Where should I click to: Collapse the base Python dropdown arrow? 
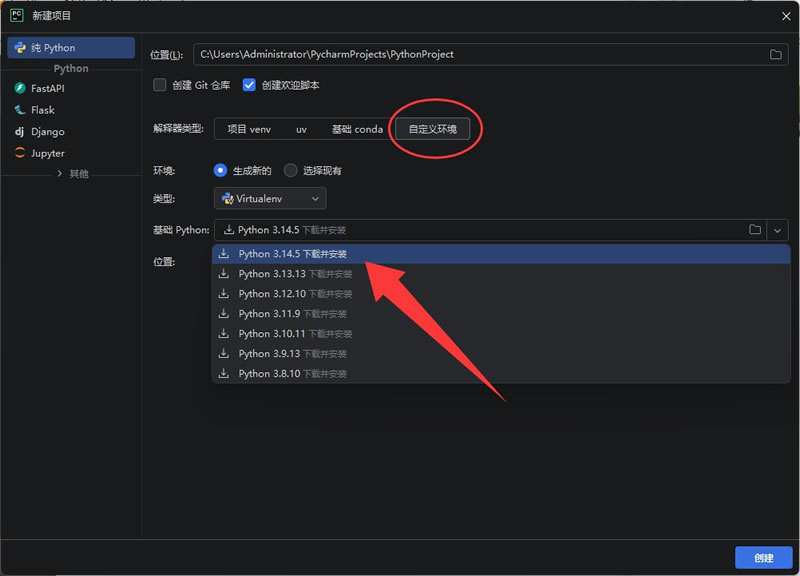(777, 231)
